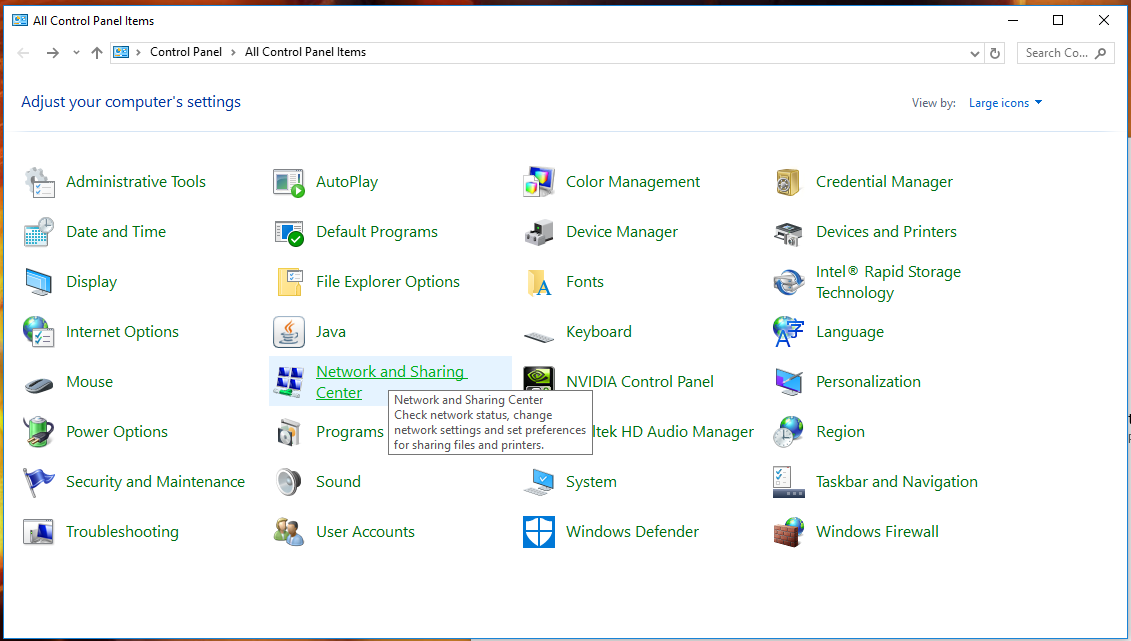Click the Taskbar and Navigation icon
This screenshot has width=1131, height=641.
tap(788, 482)
